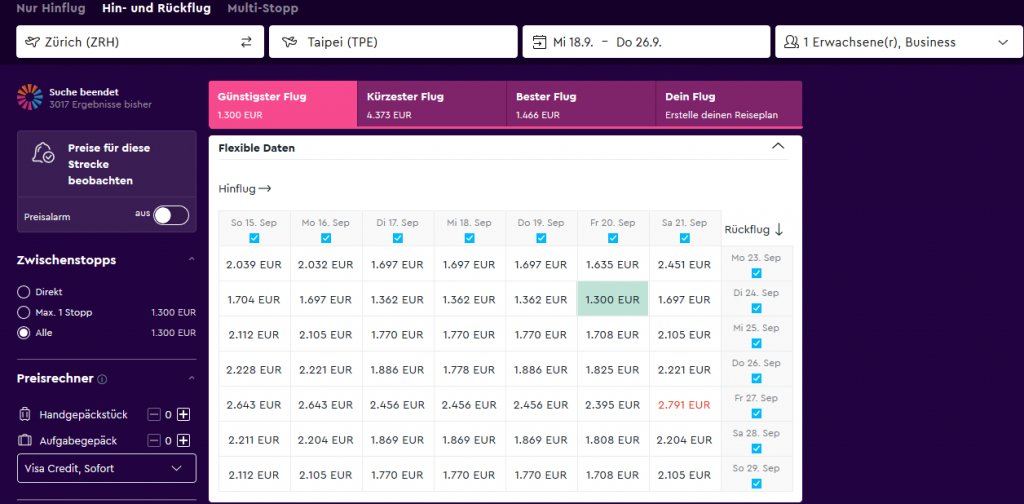Open the Mi 18.9. – Do 26.9. date field

click(647, 42)
